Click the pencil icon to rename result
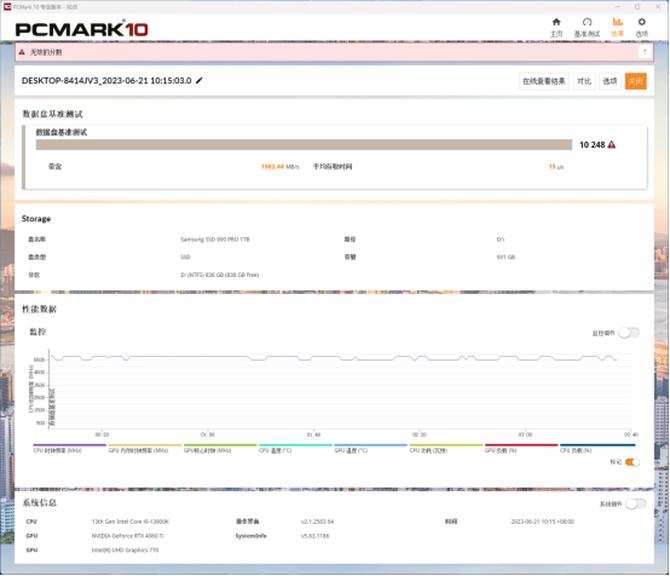The image size is (670, 576). click(x=199, y=80)
